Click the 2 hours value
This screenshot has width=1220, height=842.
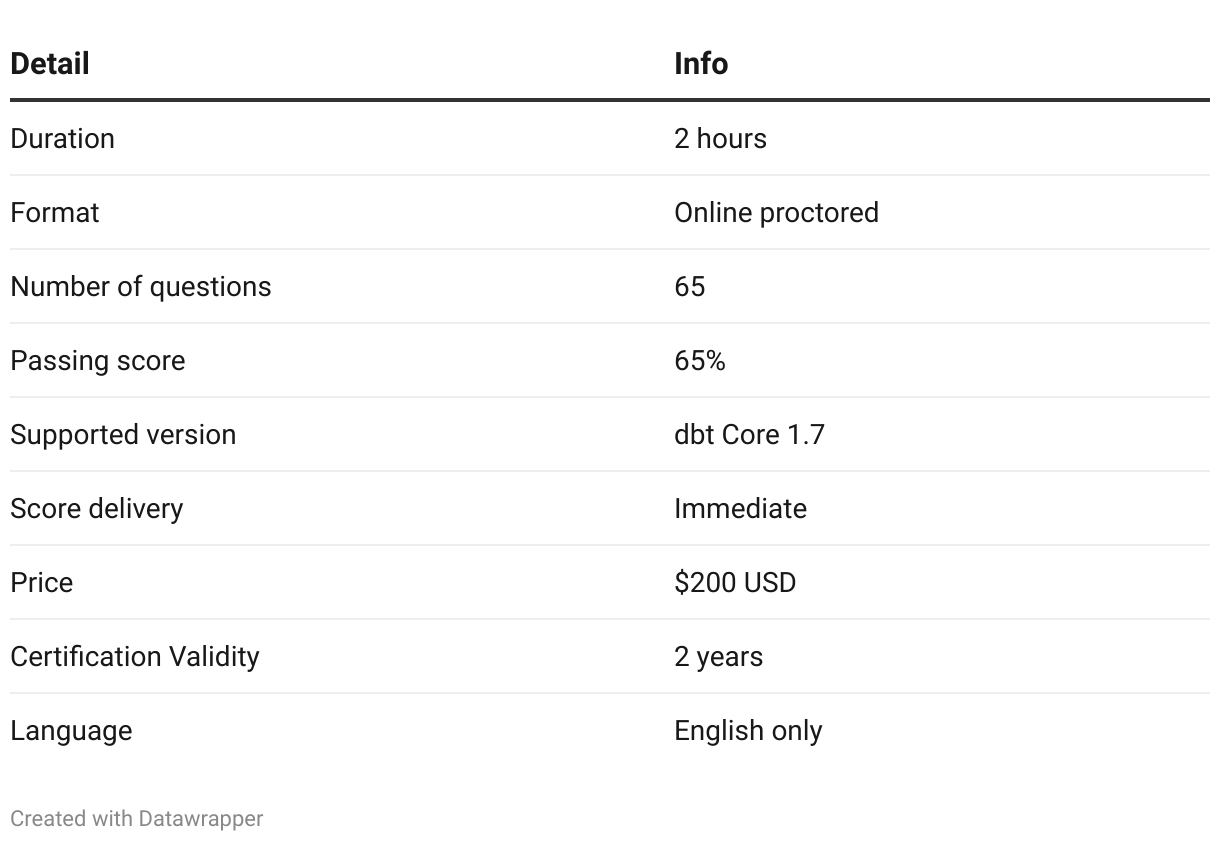pyautogui.click(x=720, y=138)
